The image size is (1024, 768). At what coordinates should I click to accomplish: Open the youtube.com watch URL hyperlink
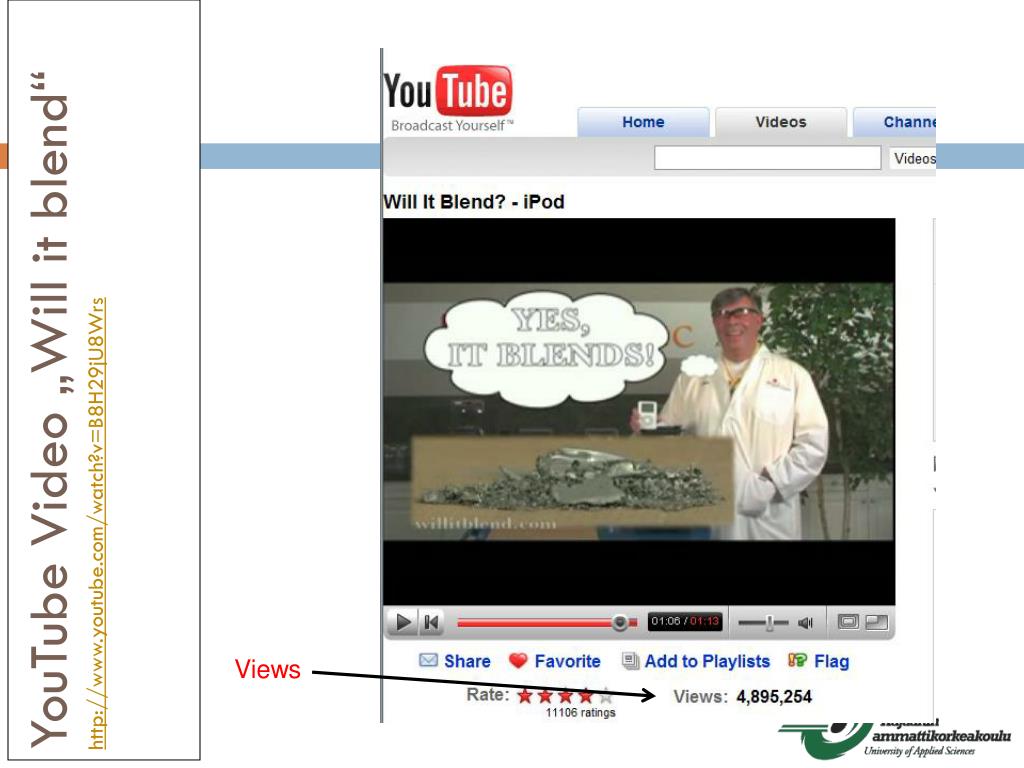tap(97, 523)
